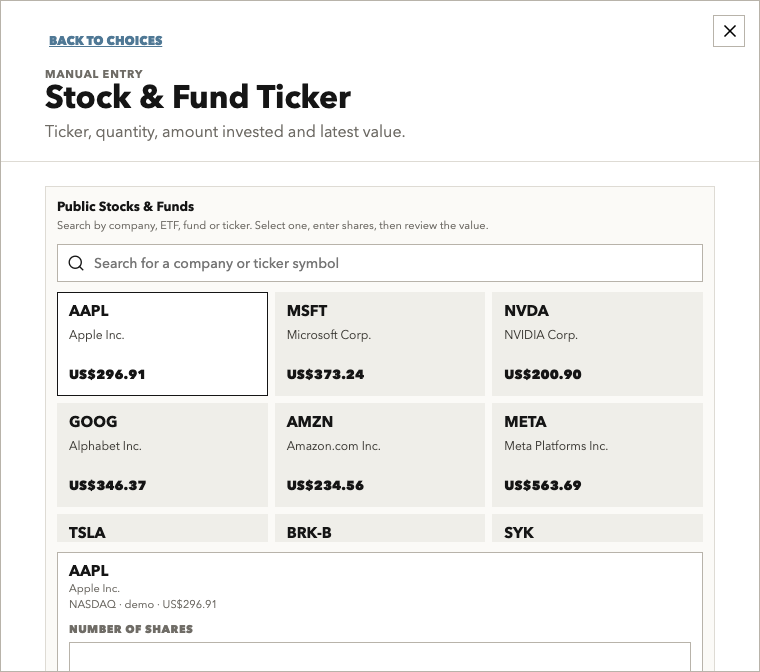Click the magnifier search icon
Image resolution: width=760 pixels, height=672 pixels.
point(76,263)
